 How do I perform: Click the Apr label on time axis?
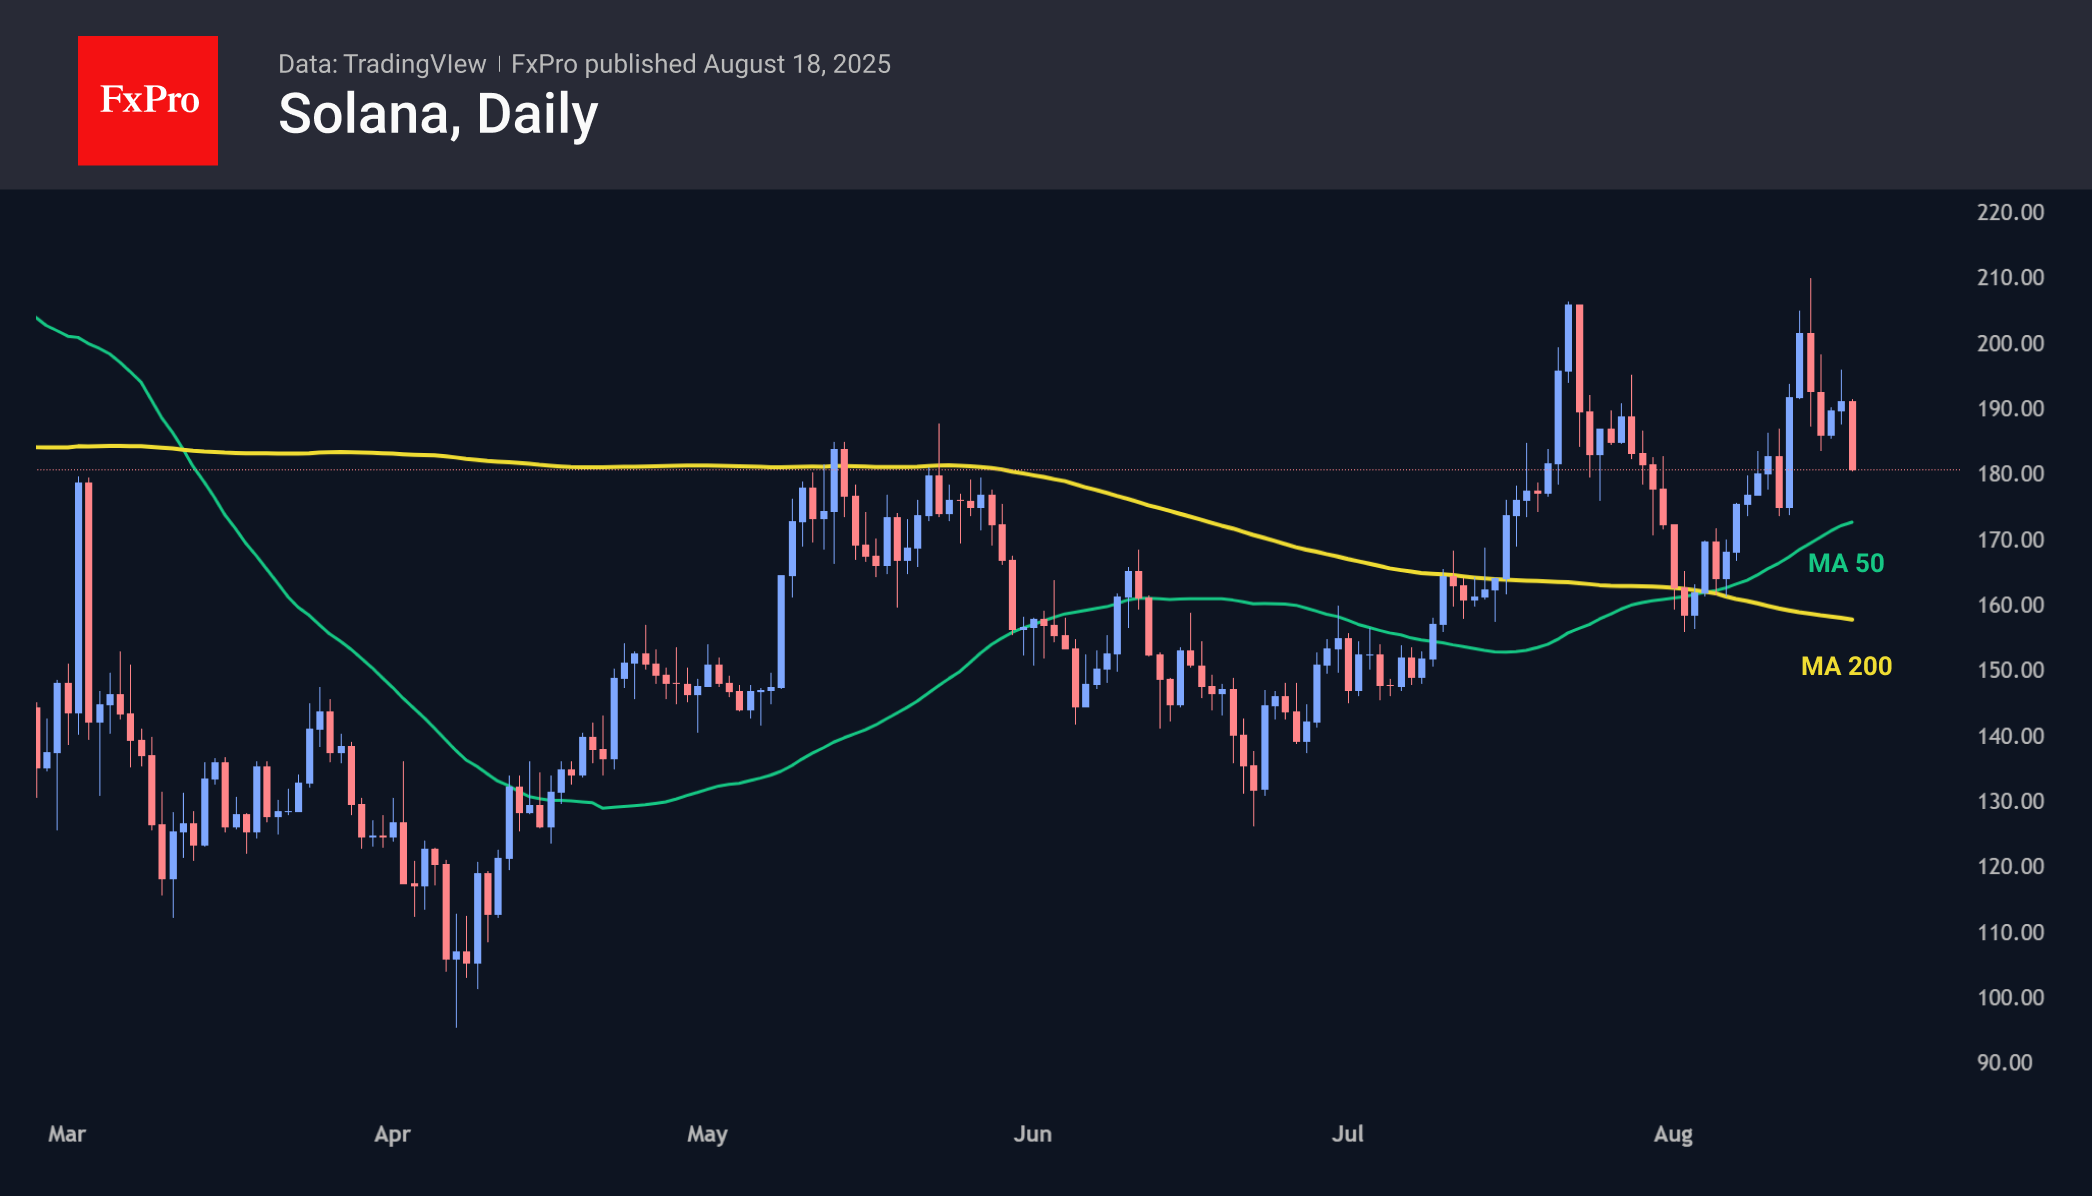pyautogui.click(x=392, y=1134)
